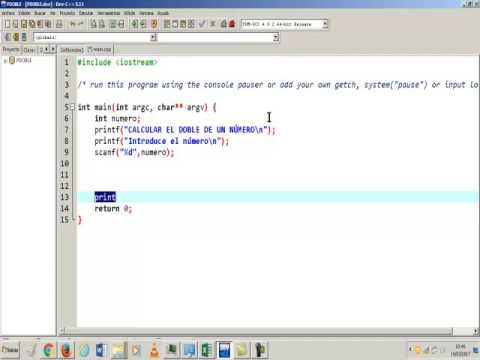Click the icon immediately left of the globals dropdown
This screenshot has height=360, width=480.
click(24, 37)
